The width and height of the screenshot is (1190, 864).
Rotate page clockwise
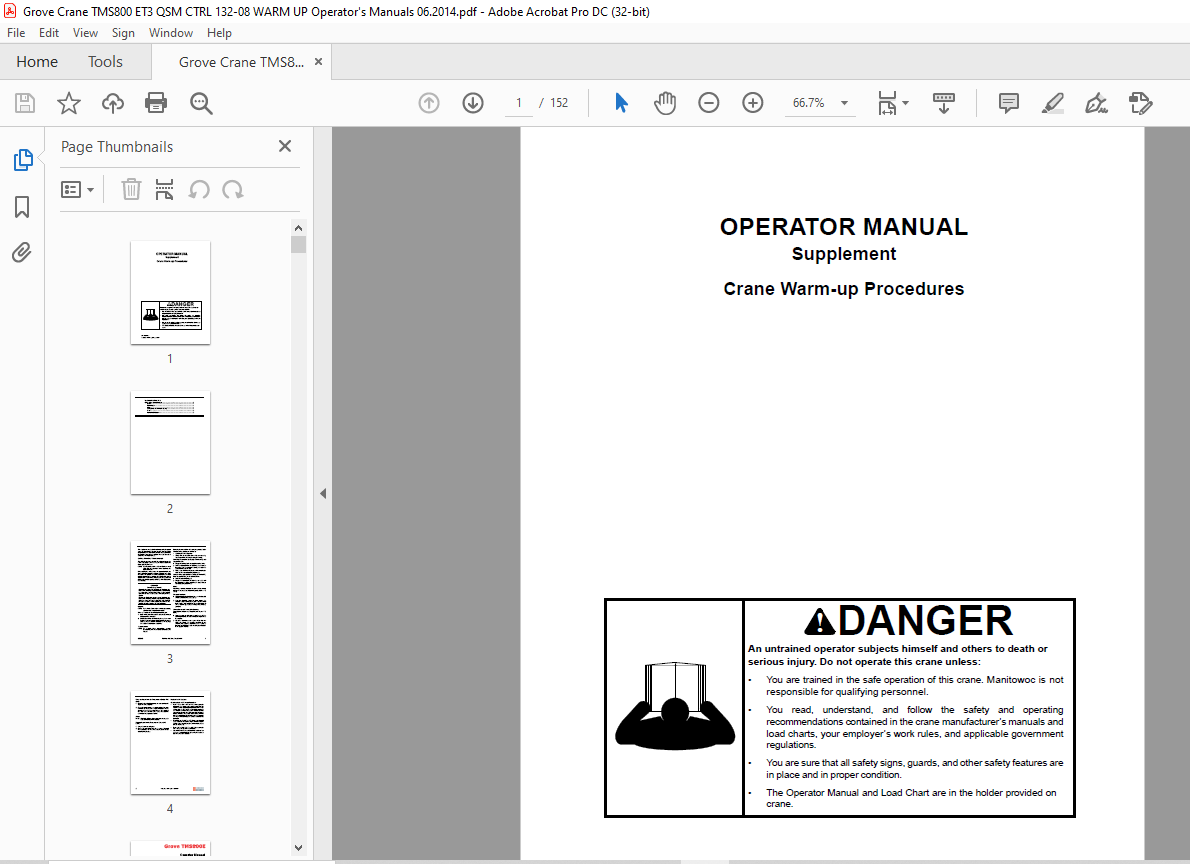(x=233, y=189)
